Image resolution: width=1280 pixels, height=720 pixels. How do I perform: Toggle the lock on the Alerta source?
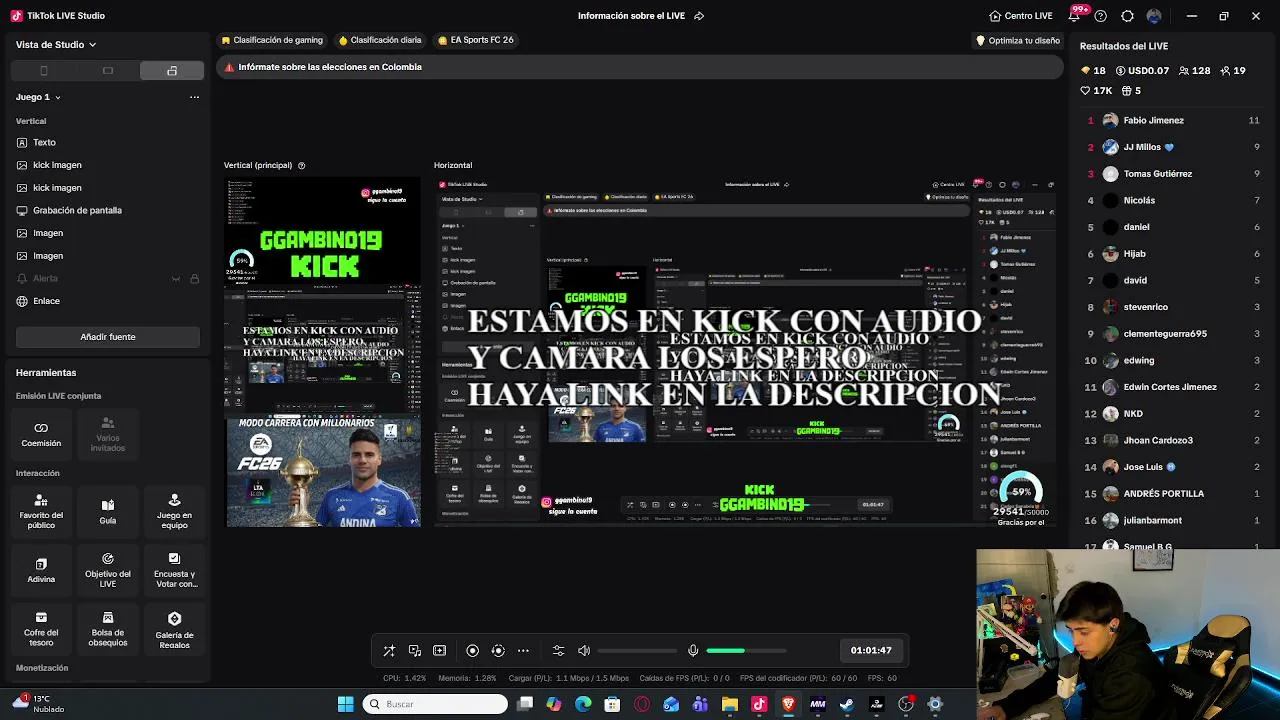tap(194, 279)
